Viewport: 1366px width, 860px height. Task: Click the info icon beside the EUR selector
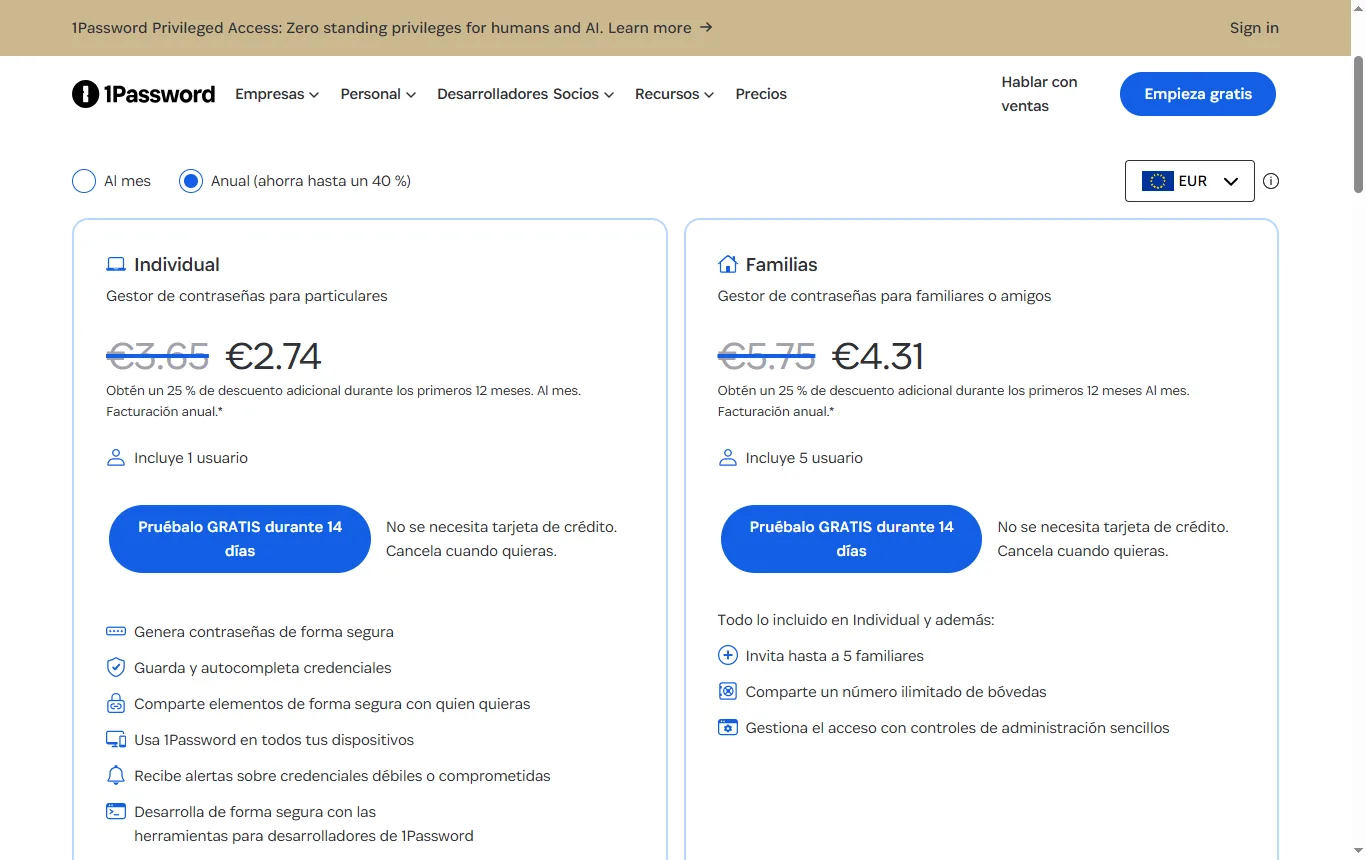[x=1271, y=181]
